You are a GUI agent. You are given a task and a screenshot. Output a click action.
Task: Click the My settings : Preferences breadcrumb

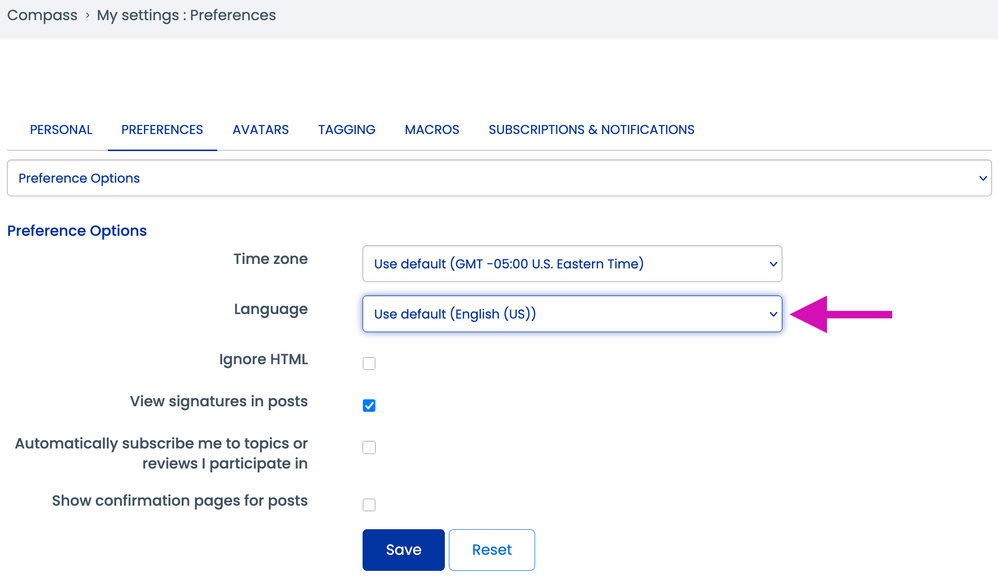[x=186, y=15]
